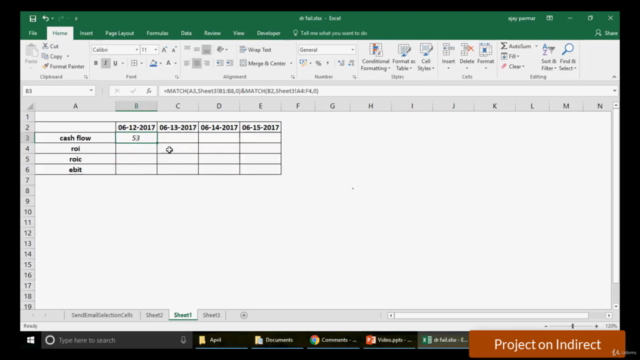Add a new sheet with plus button
This screenshot has height=360, width=640.
coord(244,315)
